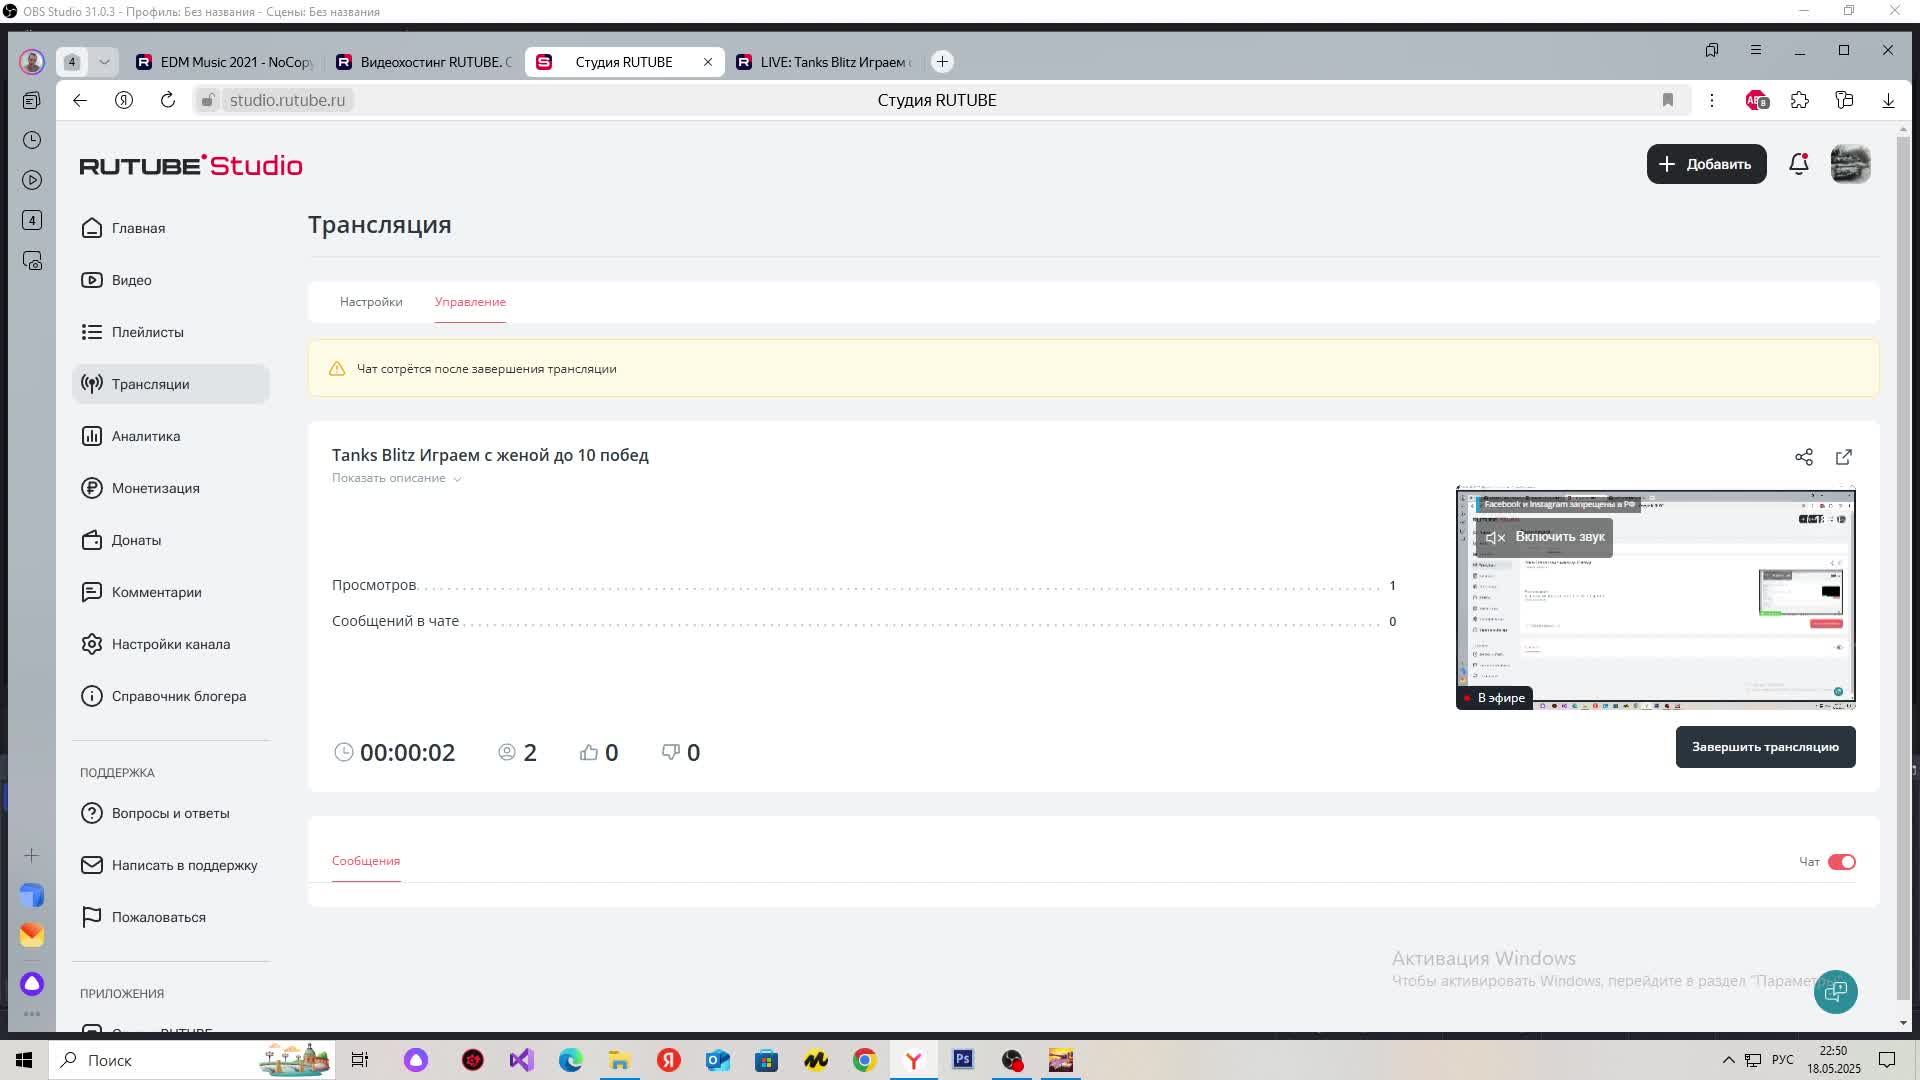The image size is (1920, 1080).
Task: Click the RUTUBE Studio logo
Action: pyautogui.click(x=191, y=166)
